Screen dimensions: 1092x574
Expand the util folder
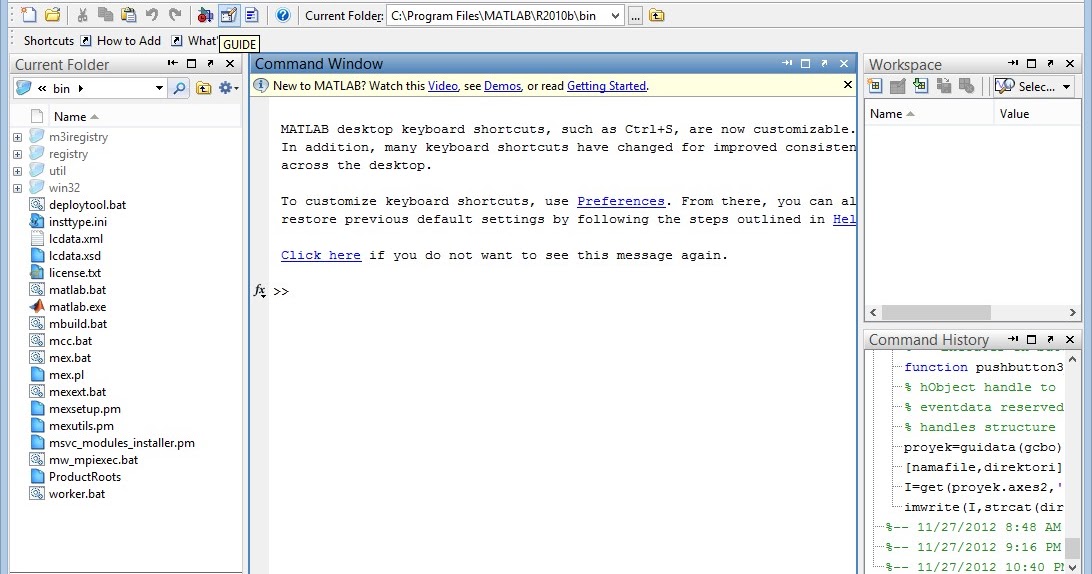coord(17,171)
